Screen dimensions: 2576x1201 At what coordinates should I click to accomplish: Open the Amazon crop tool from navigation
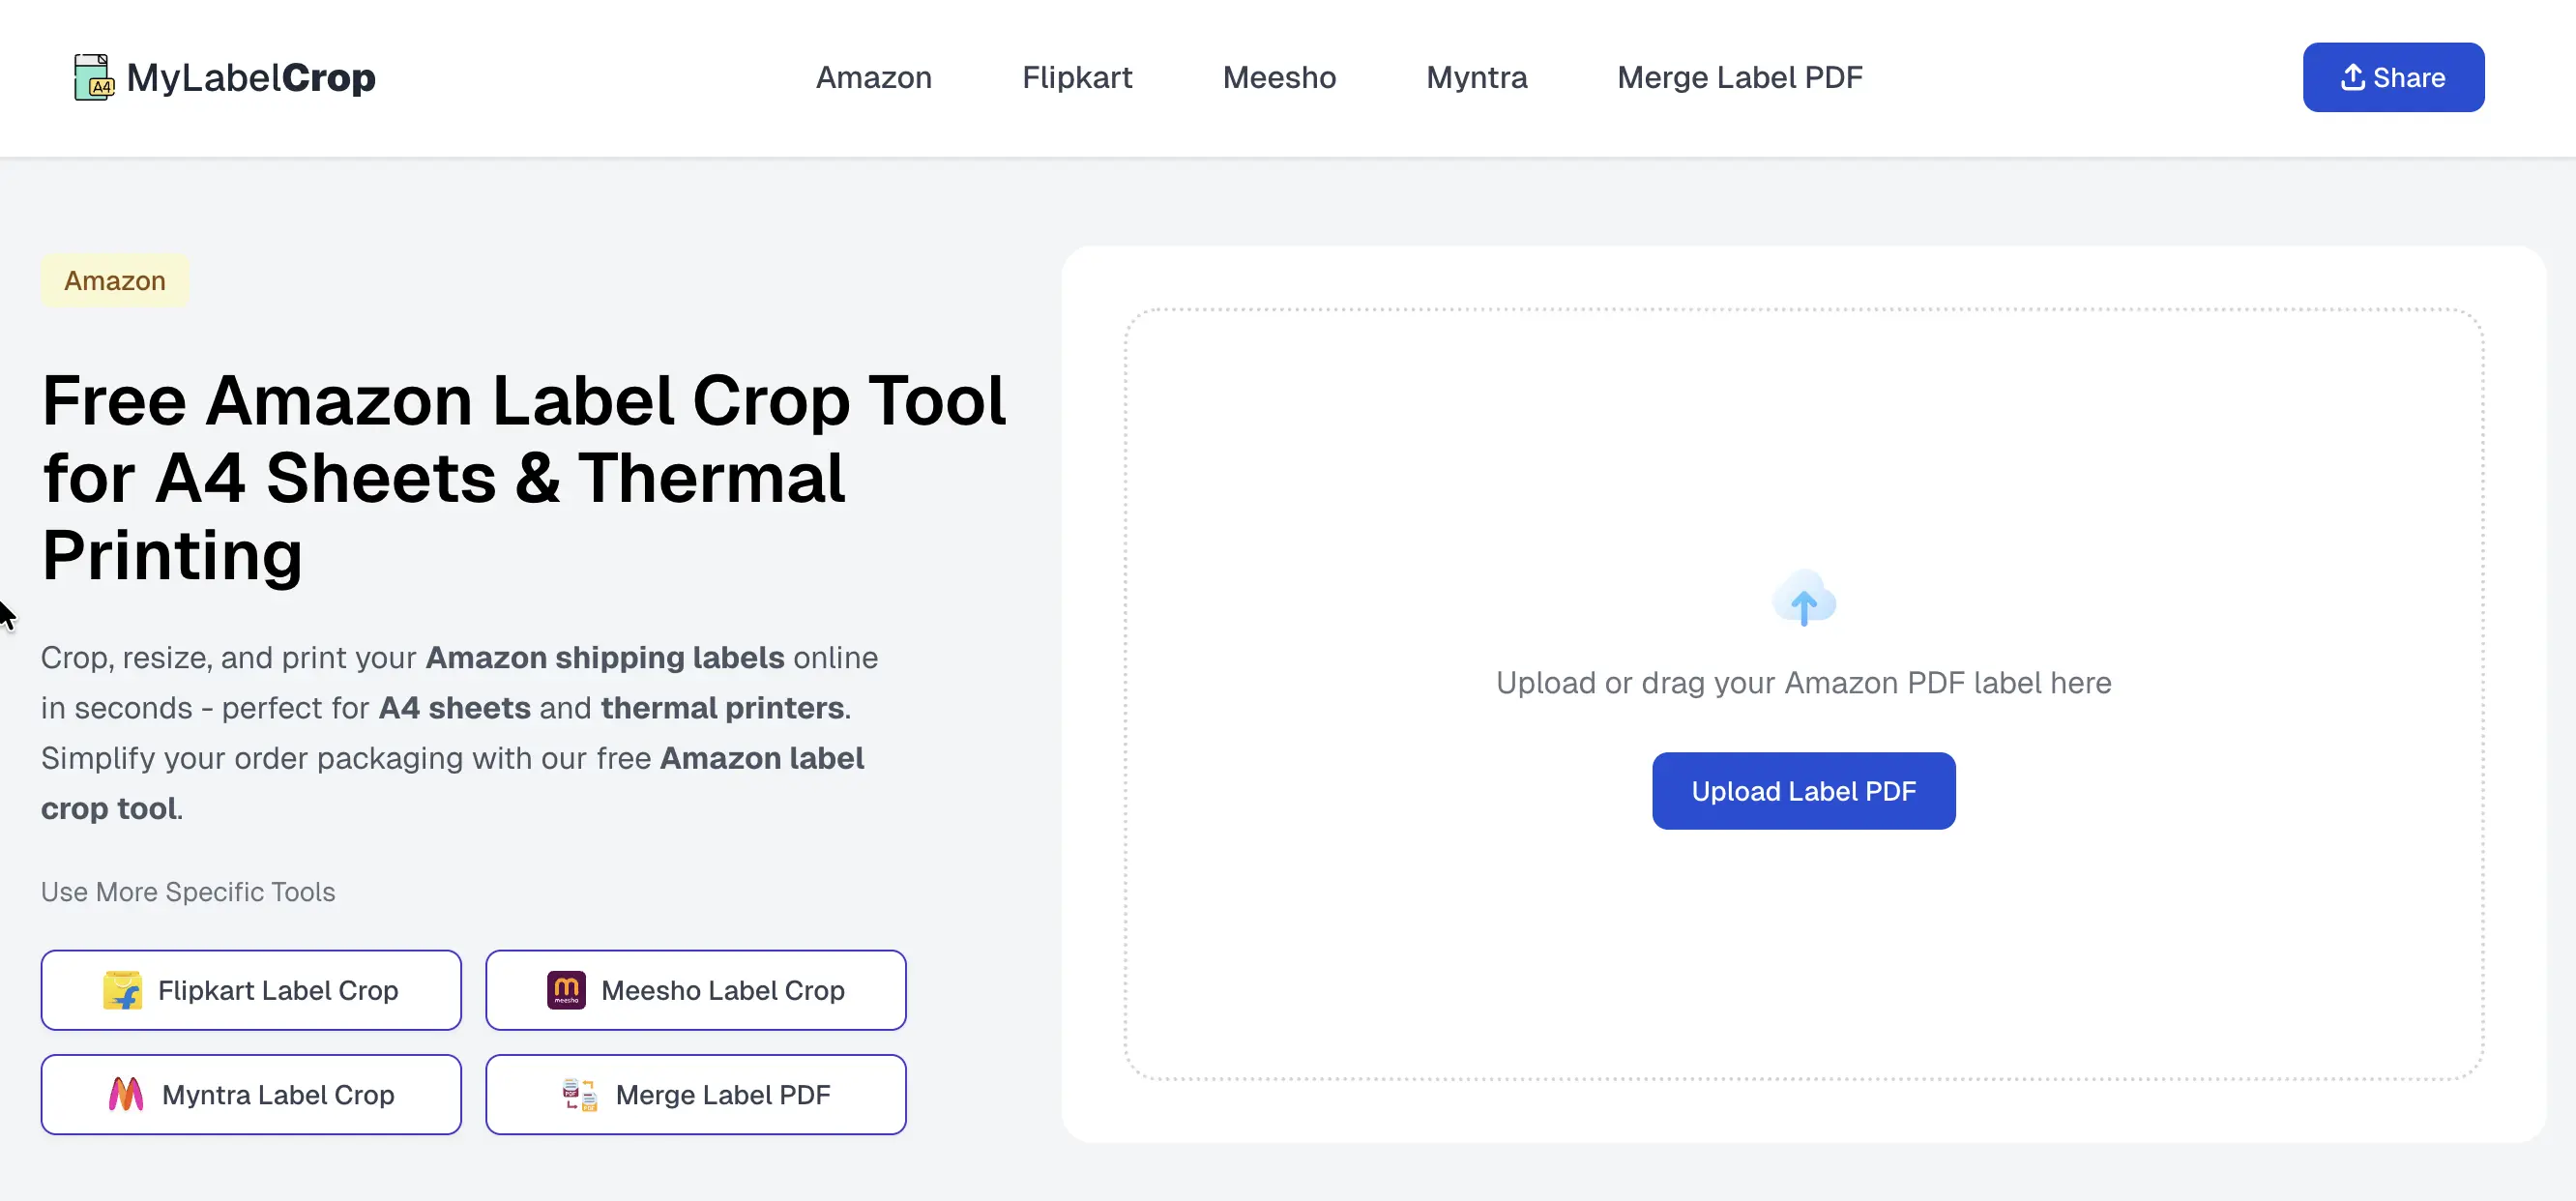coord(873,77)
